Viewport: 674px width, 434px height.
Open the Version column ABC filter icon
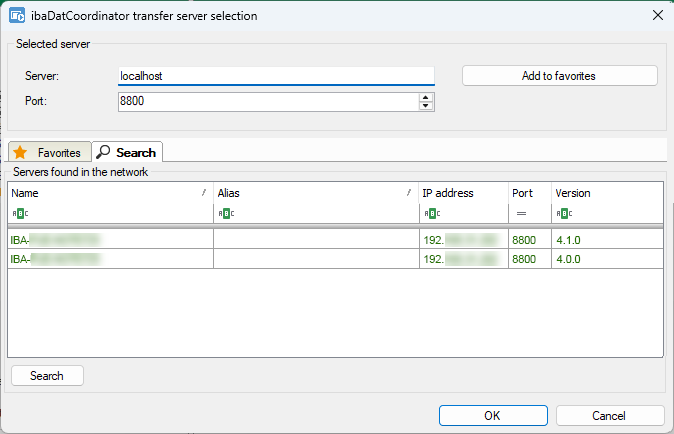tap(564, 213)
